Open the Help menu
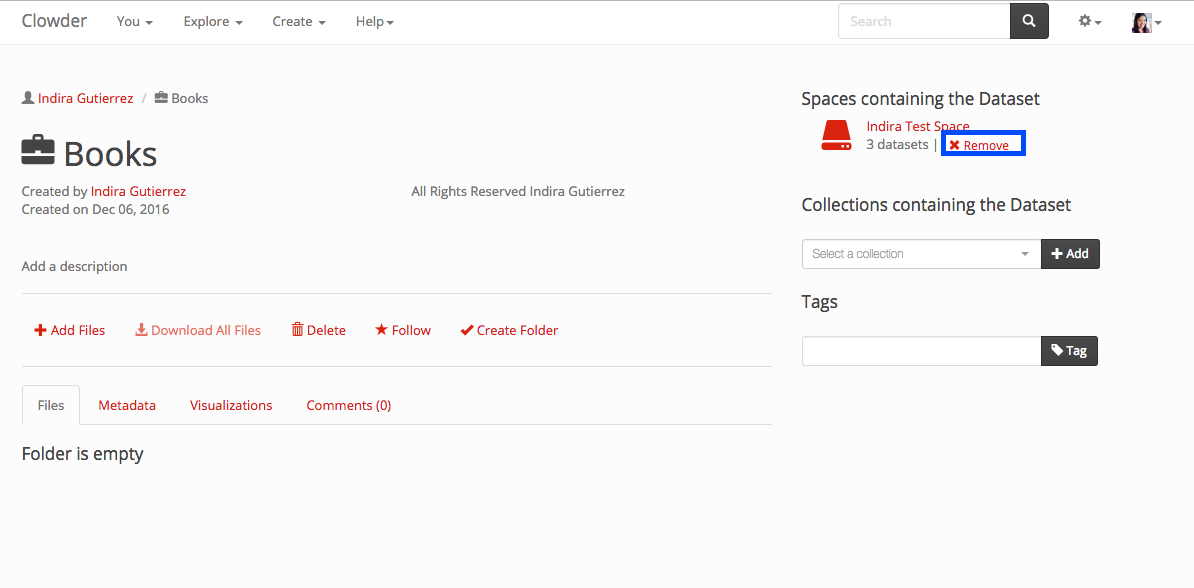This screenshot has width=1194, height=588. click(x=375, y=21)
